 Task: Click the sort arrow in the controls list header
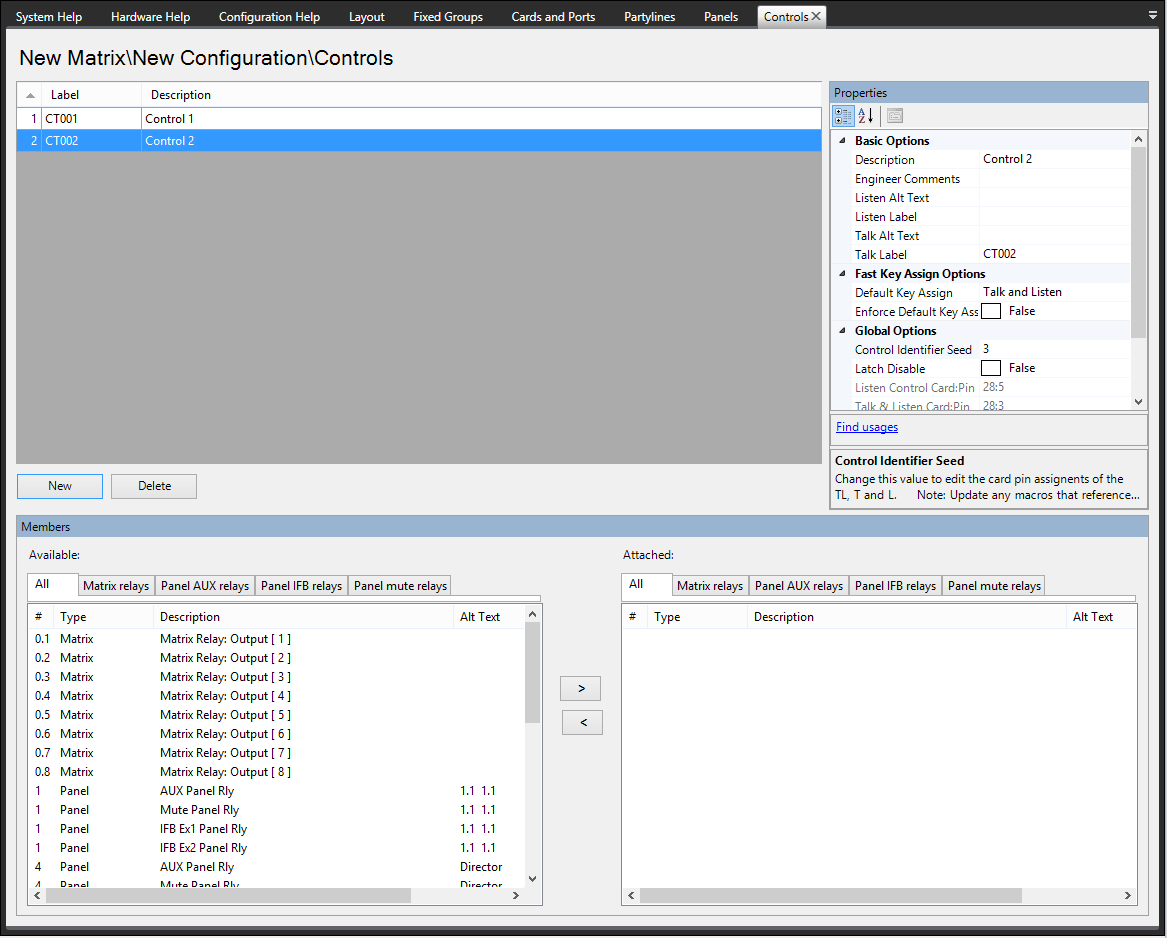coord(30,95)
